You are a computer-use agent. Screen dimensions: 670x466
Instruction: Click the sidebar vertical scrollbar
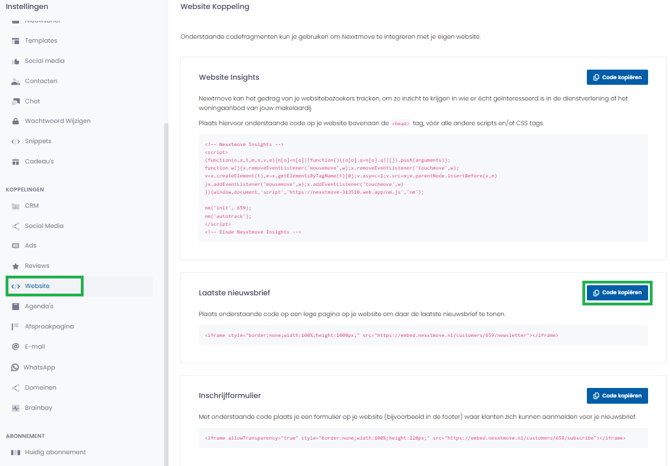click(166, 295)
